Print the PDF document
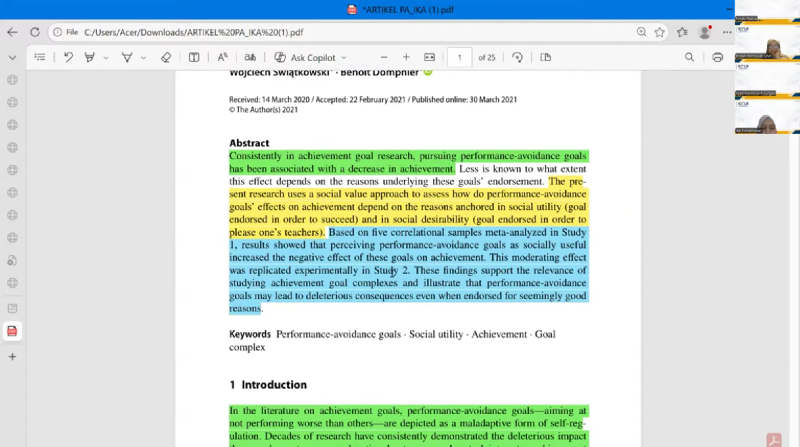The image size is (800, 447). [717, 57]
